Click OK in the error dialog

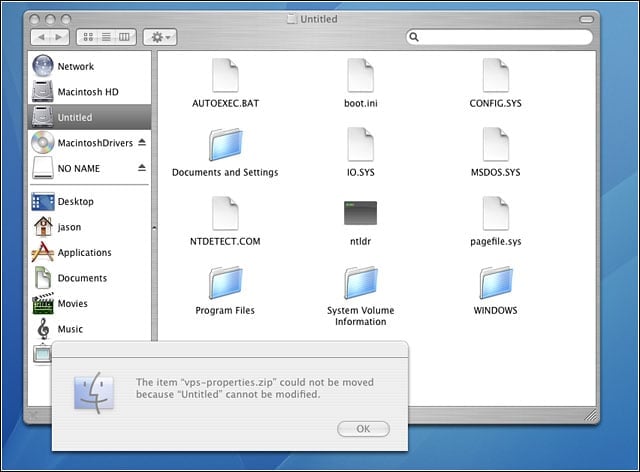click(x=363, y=429)
